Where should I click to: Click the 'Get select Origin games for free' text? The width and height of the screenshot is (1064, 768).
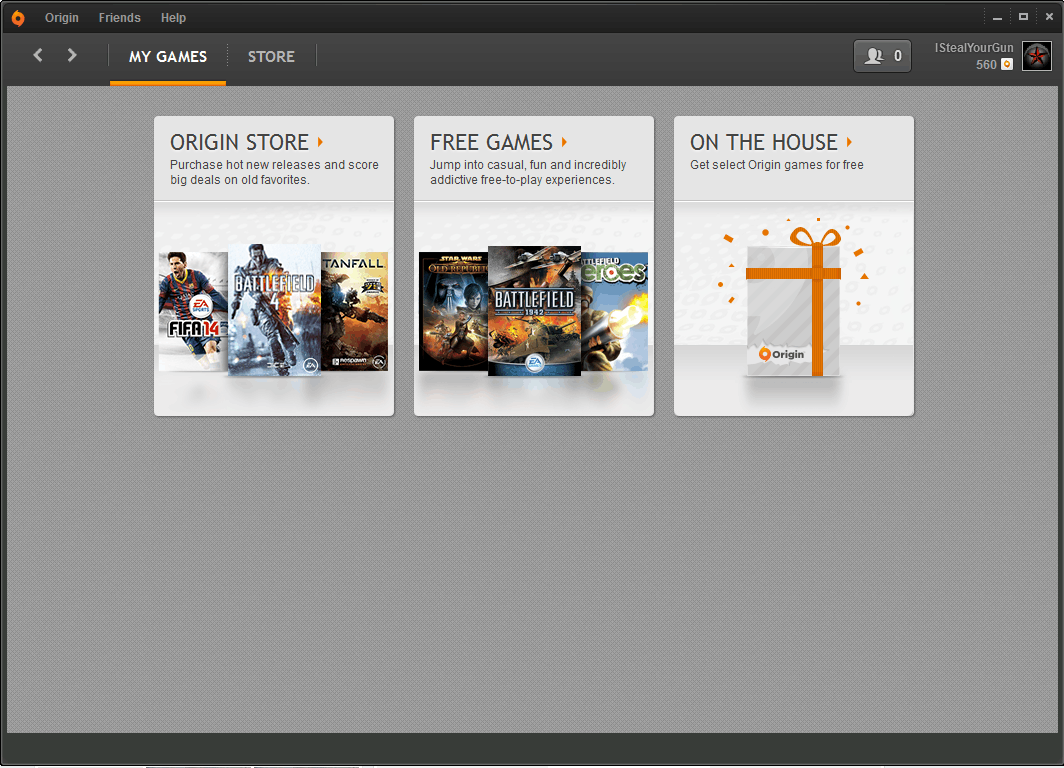pyautogui.click(x=776, y=165)
